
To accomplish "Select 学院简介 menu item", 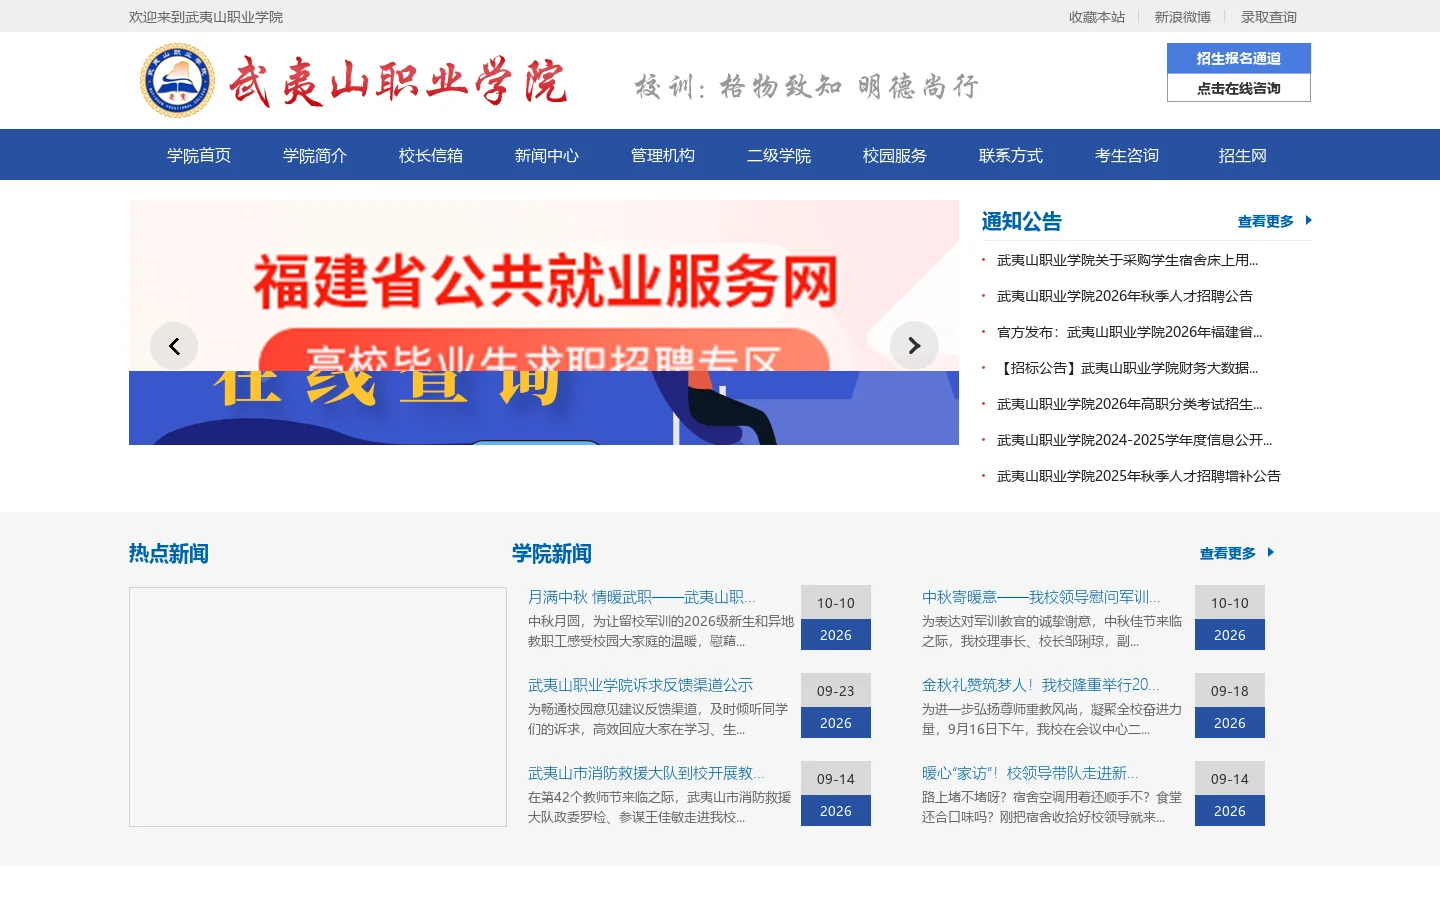I will click(315, 155).
